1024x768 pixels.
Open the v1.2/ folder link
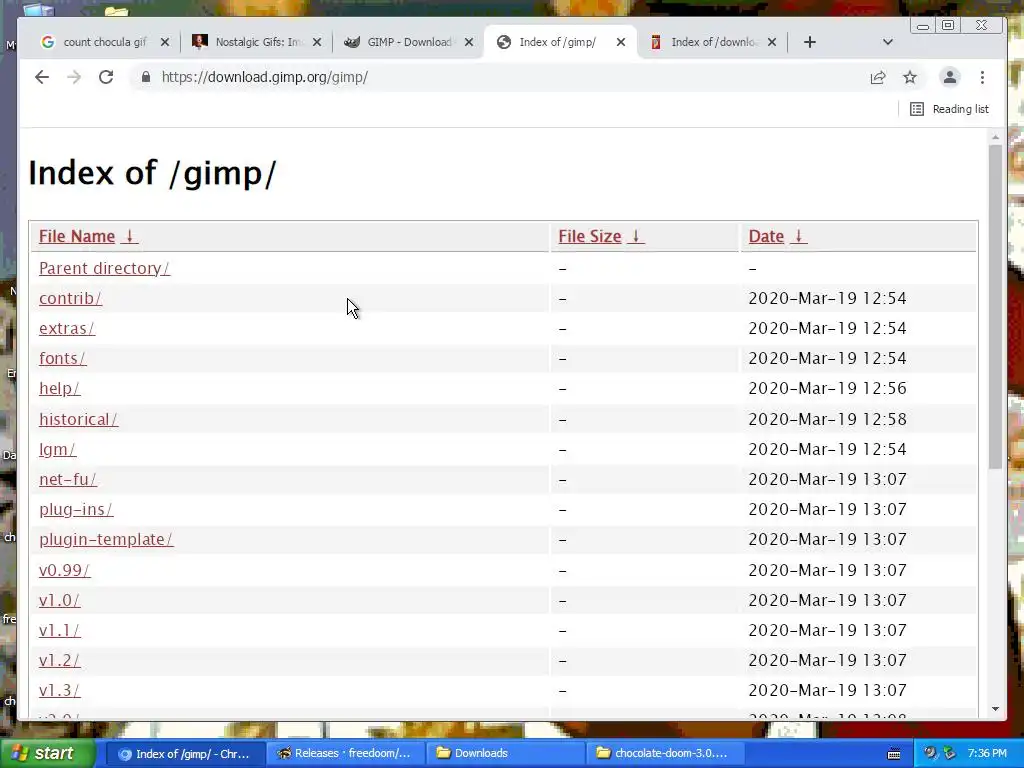pos(59,660)
